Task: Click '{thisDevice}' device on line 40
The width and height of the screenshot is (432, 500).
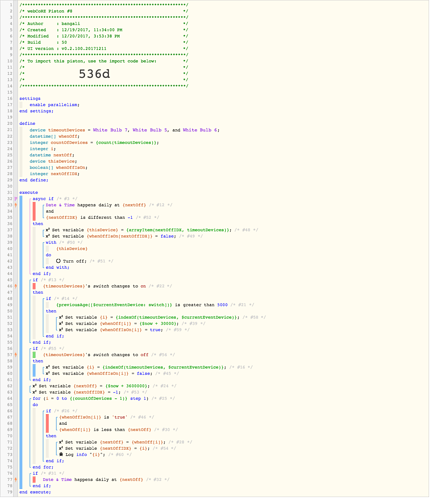Action: pyautogui.click(x=72, y=250)
